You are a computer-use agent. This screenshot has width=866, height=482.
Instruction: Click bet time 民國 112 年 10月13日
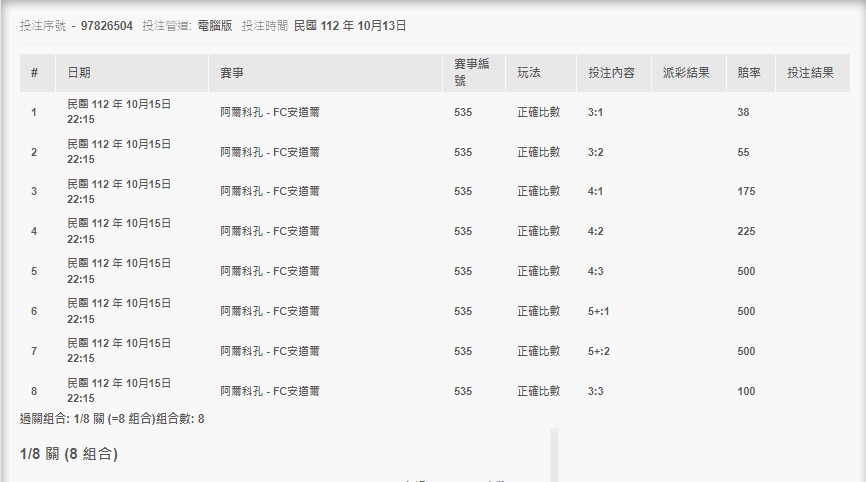pyautogui.click(x=350, y=26)
